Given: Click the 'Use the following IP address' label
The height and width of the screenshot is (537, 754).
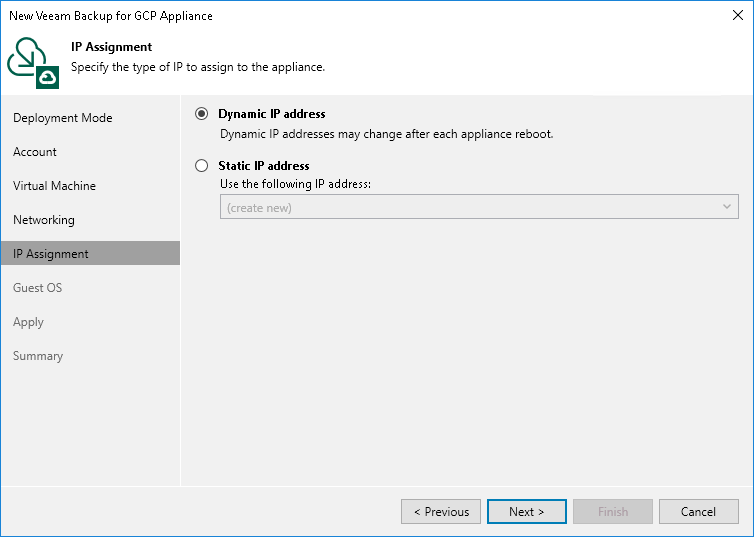Looking at the screenshot, I should [295, 184].
